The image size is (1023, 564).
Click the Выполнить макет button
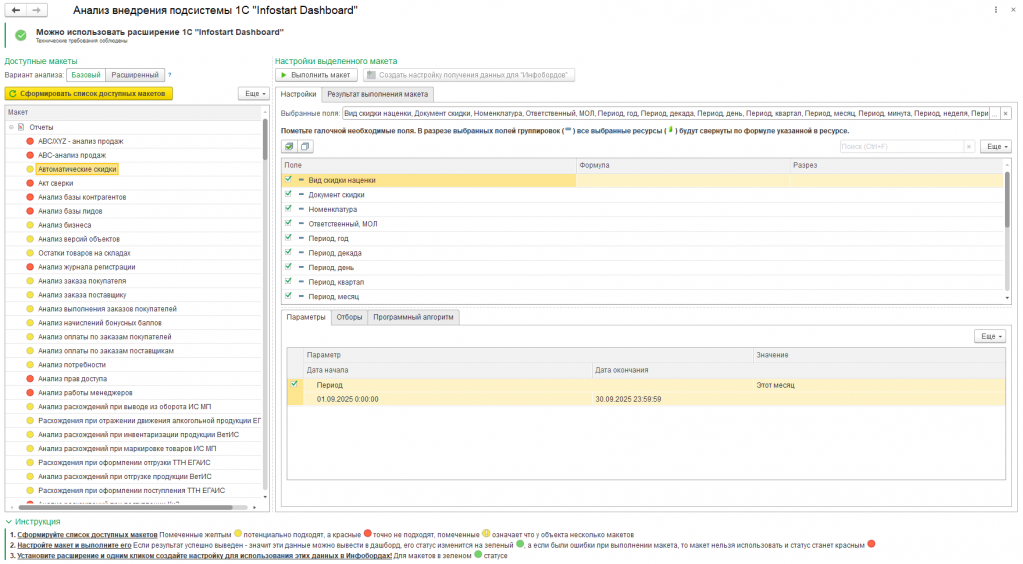316,75
